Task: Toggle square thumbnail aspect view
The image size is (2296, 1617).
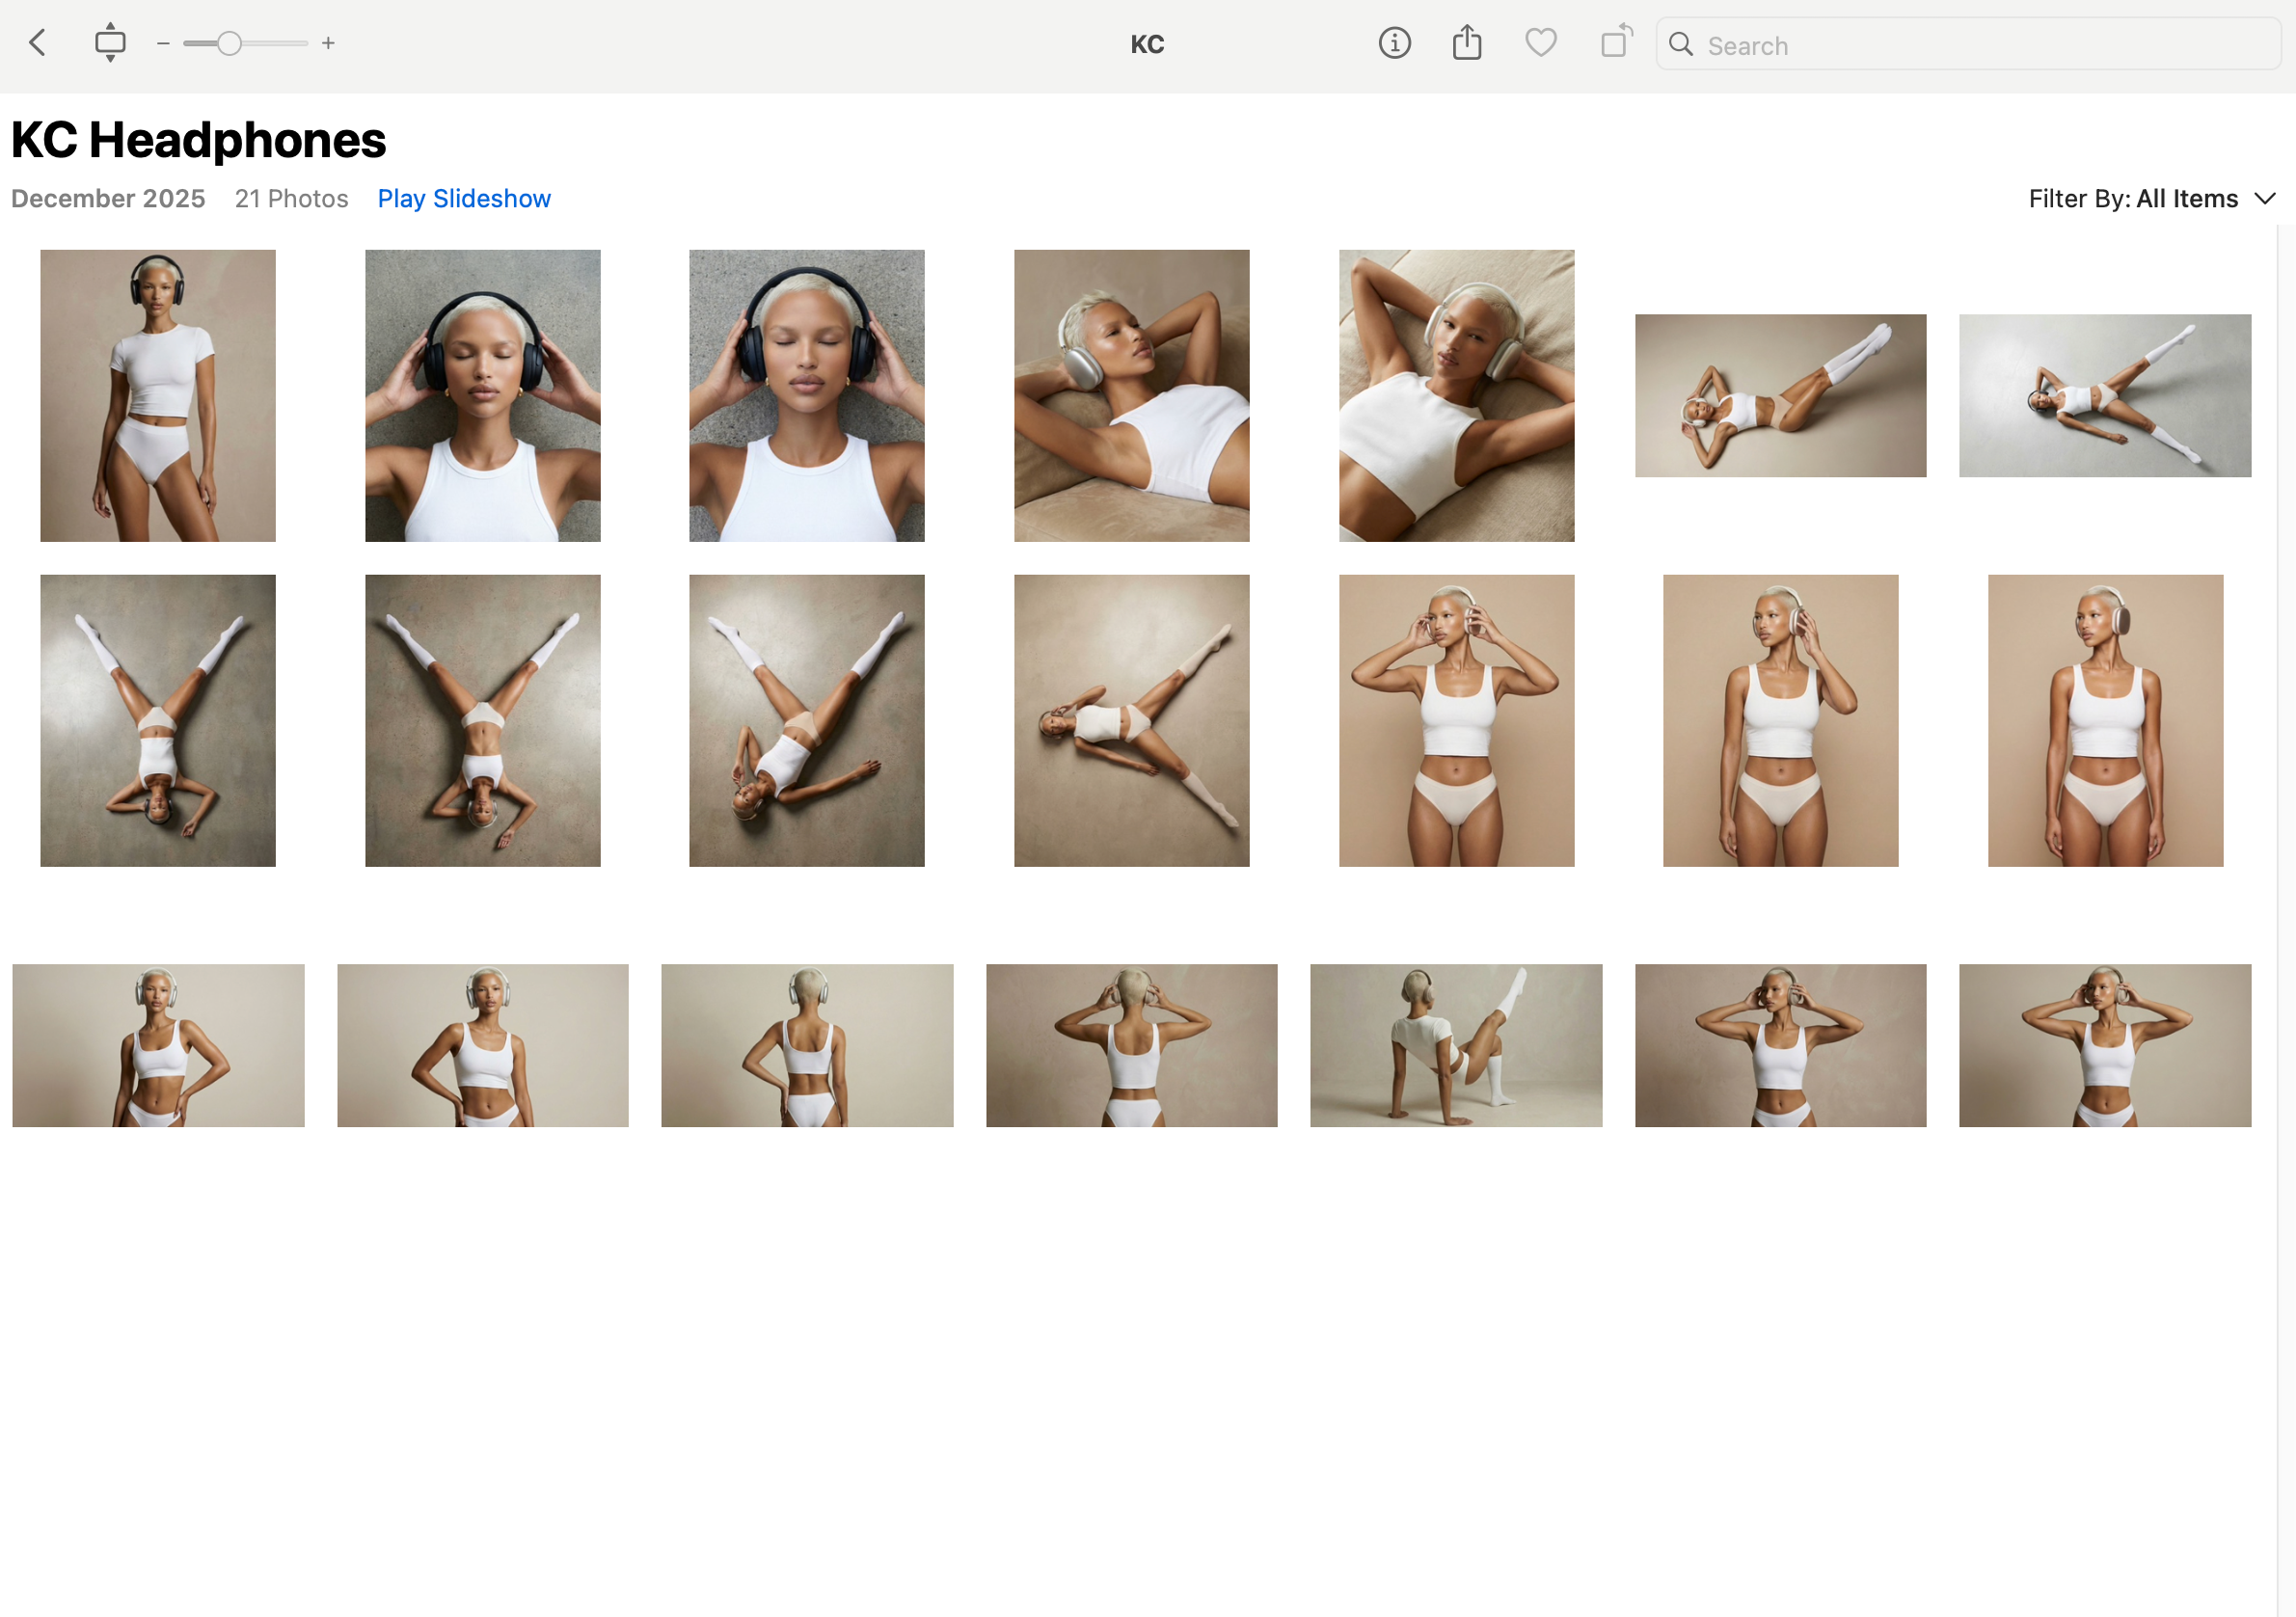Action: pos(110,42)
